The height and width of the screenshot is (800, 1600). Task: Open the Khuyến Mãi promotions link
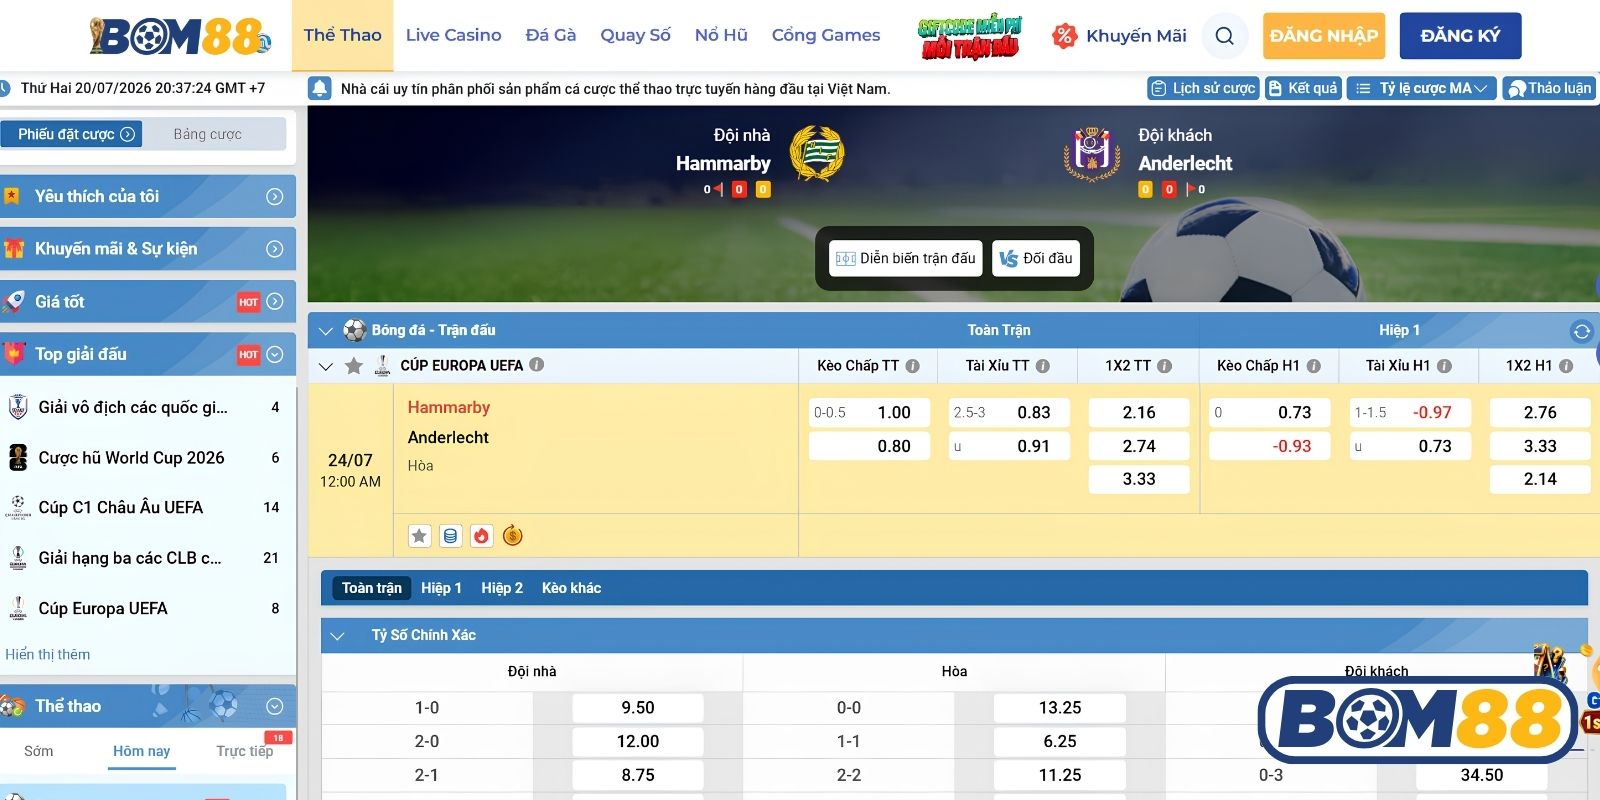(1119, 36)
